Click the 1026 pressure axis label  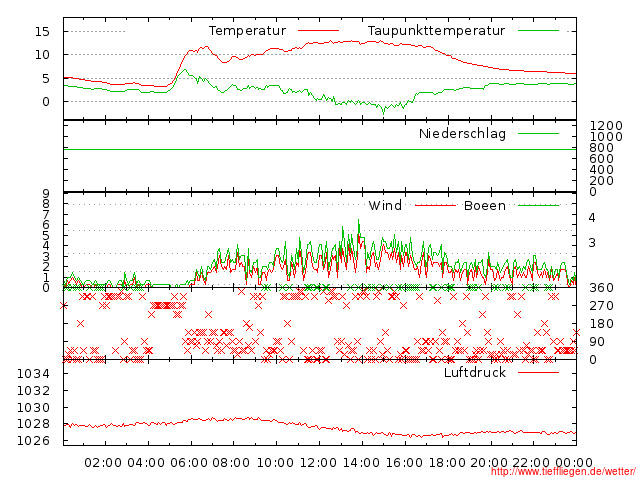33,441
